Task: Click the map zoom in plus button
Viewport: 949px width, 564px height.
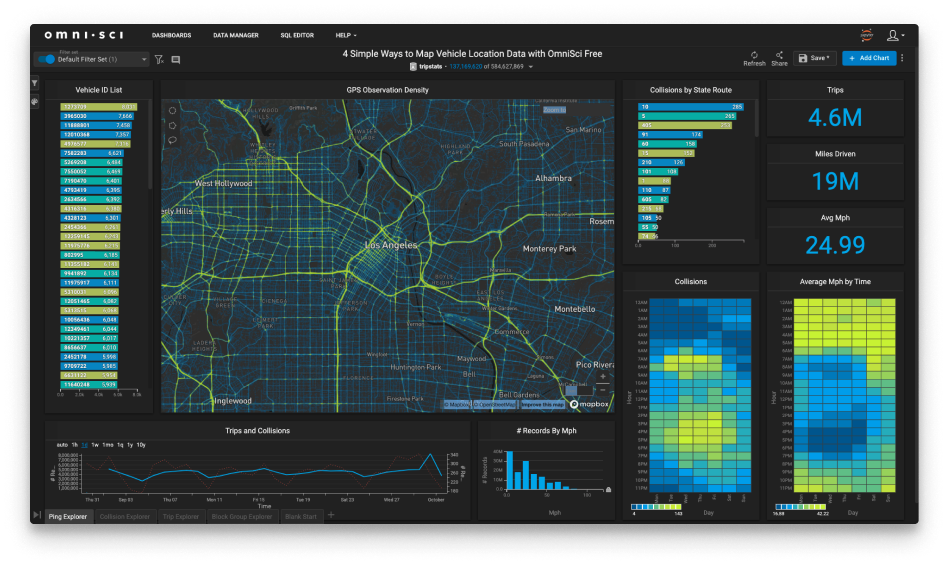Action: [x=603, y=376]
